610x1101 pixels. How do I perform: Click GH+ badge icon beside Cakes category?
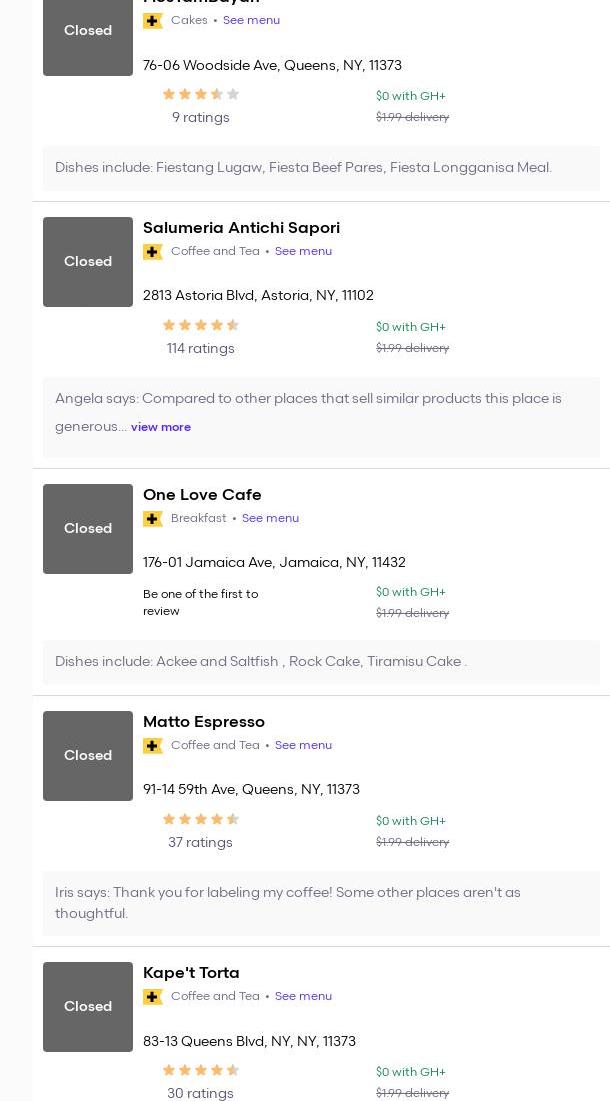coord(153,21)
